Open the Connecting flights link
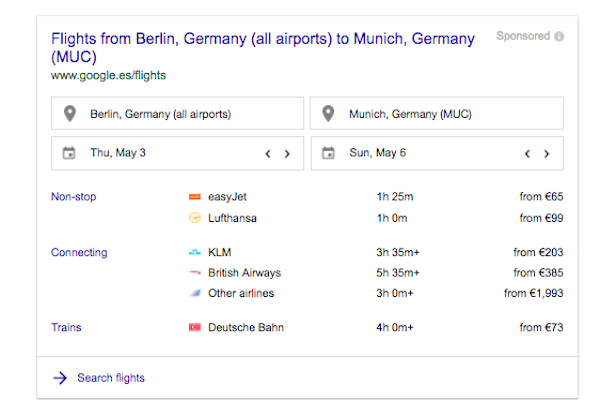This screenshot has width=600, height=400. [79, 253]
